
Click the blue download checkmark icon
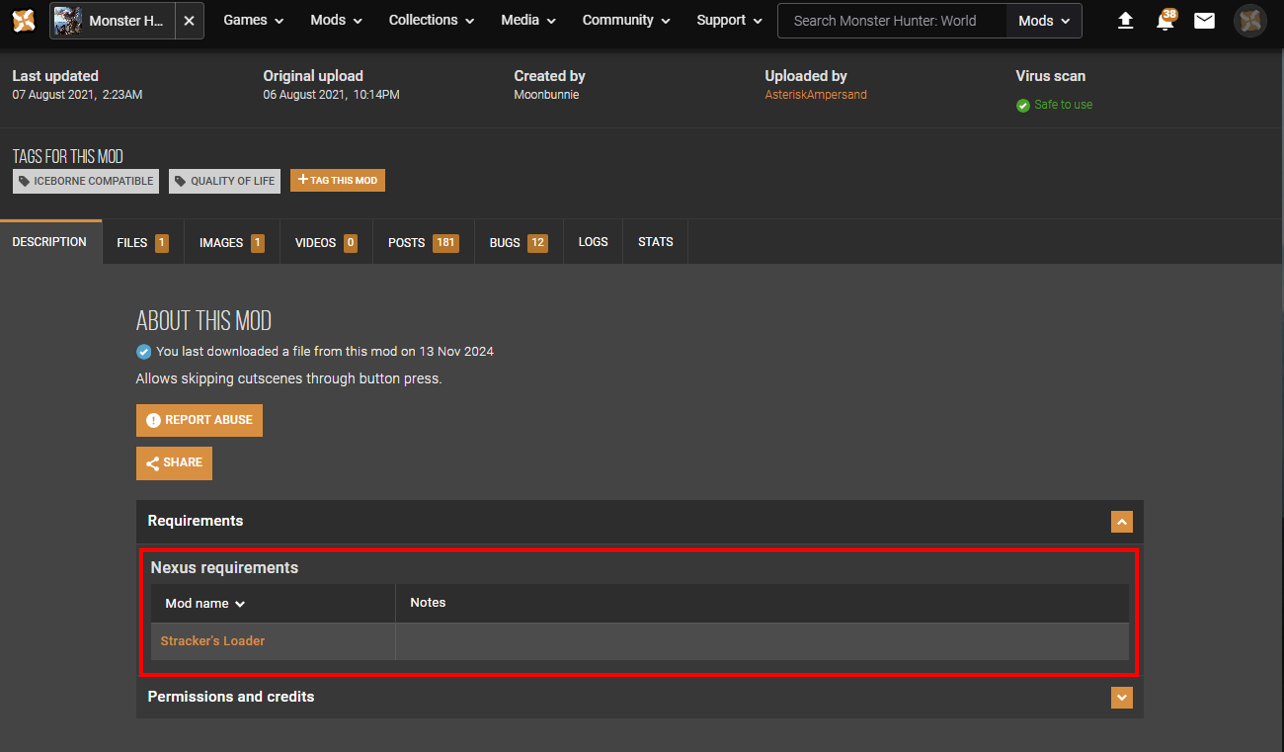pyautogui.click(x=143, y=352)
